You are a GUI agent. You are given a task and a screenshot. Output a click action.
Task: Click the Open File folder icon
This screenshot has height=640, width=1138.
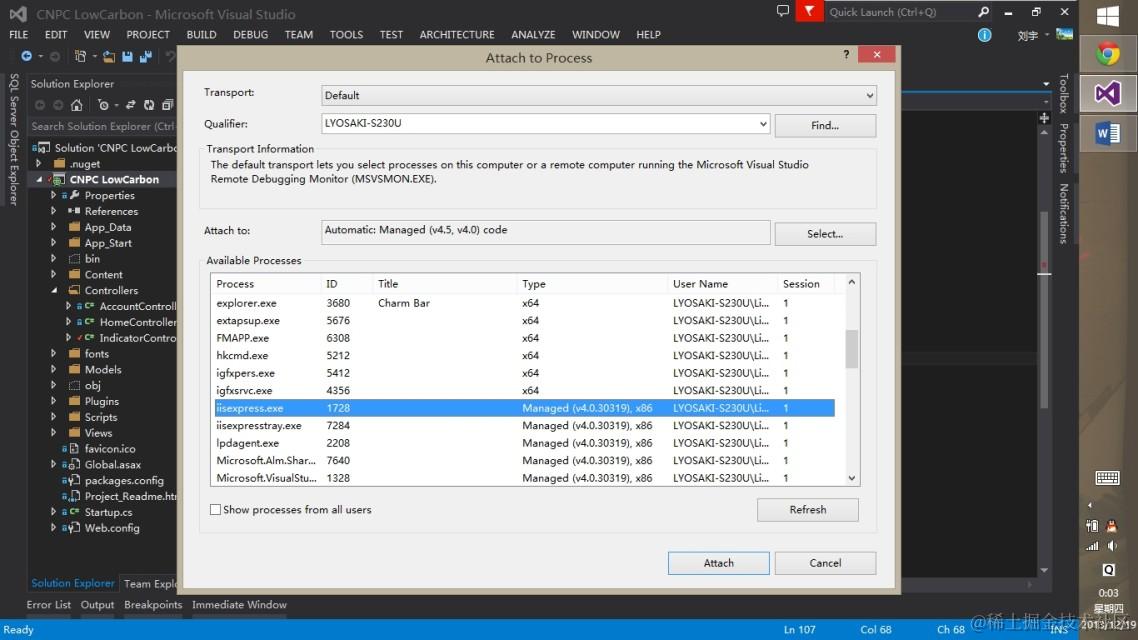109,56
